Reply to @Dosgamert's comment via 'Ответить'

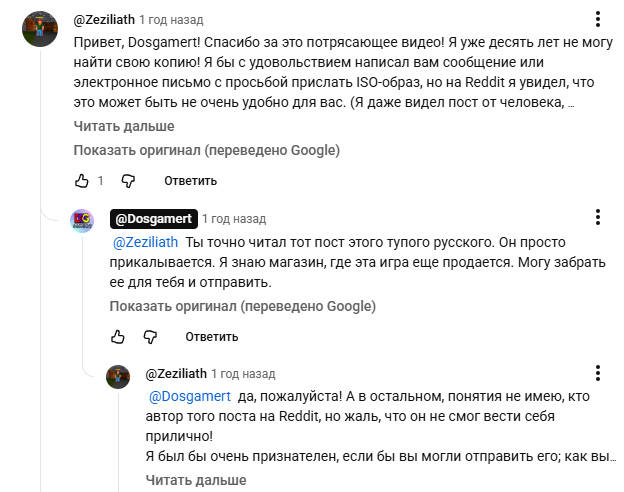[x=212, y=336]
